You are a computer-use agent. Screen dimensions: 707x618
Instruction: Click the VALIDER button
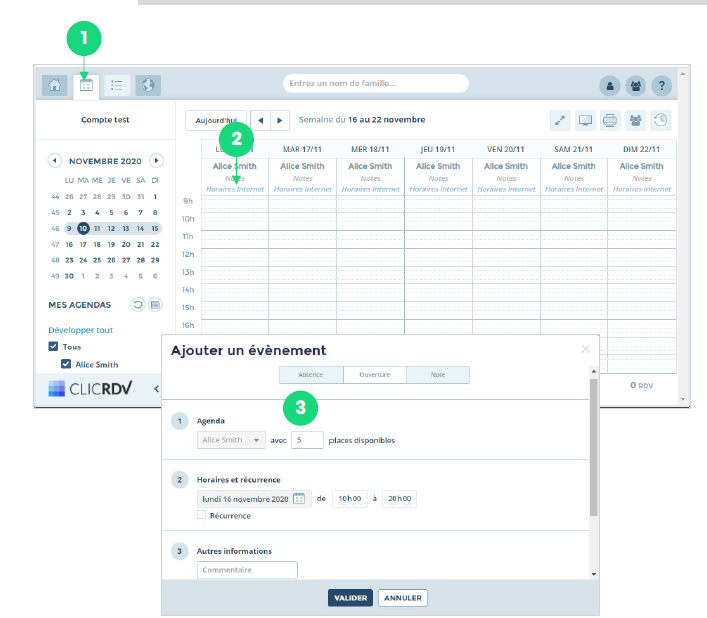tap(350, 598)
